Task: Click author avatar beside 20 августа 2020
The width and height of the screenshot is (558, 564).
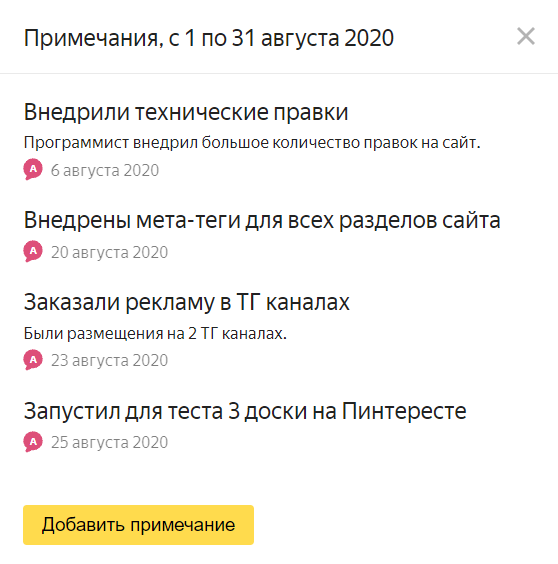Action: coord(33,251)
